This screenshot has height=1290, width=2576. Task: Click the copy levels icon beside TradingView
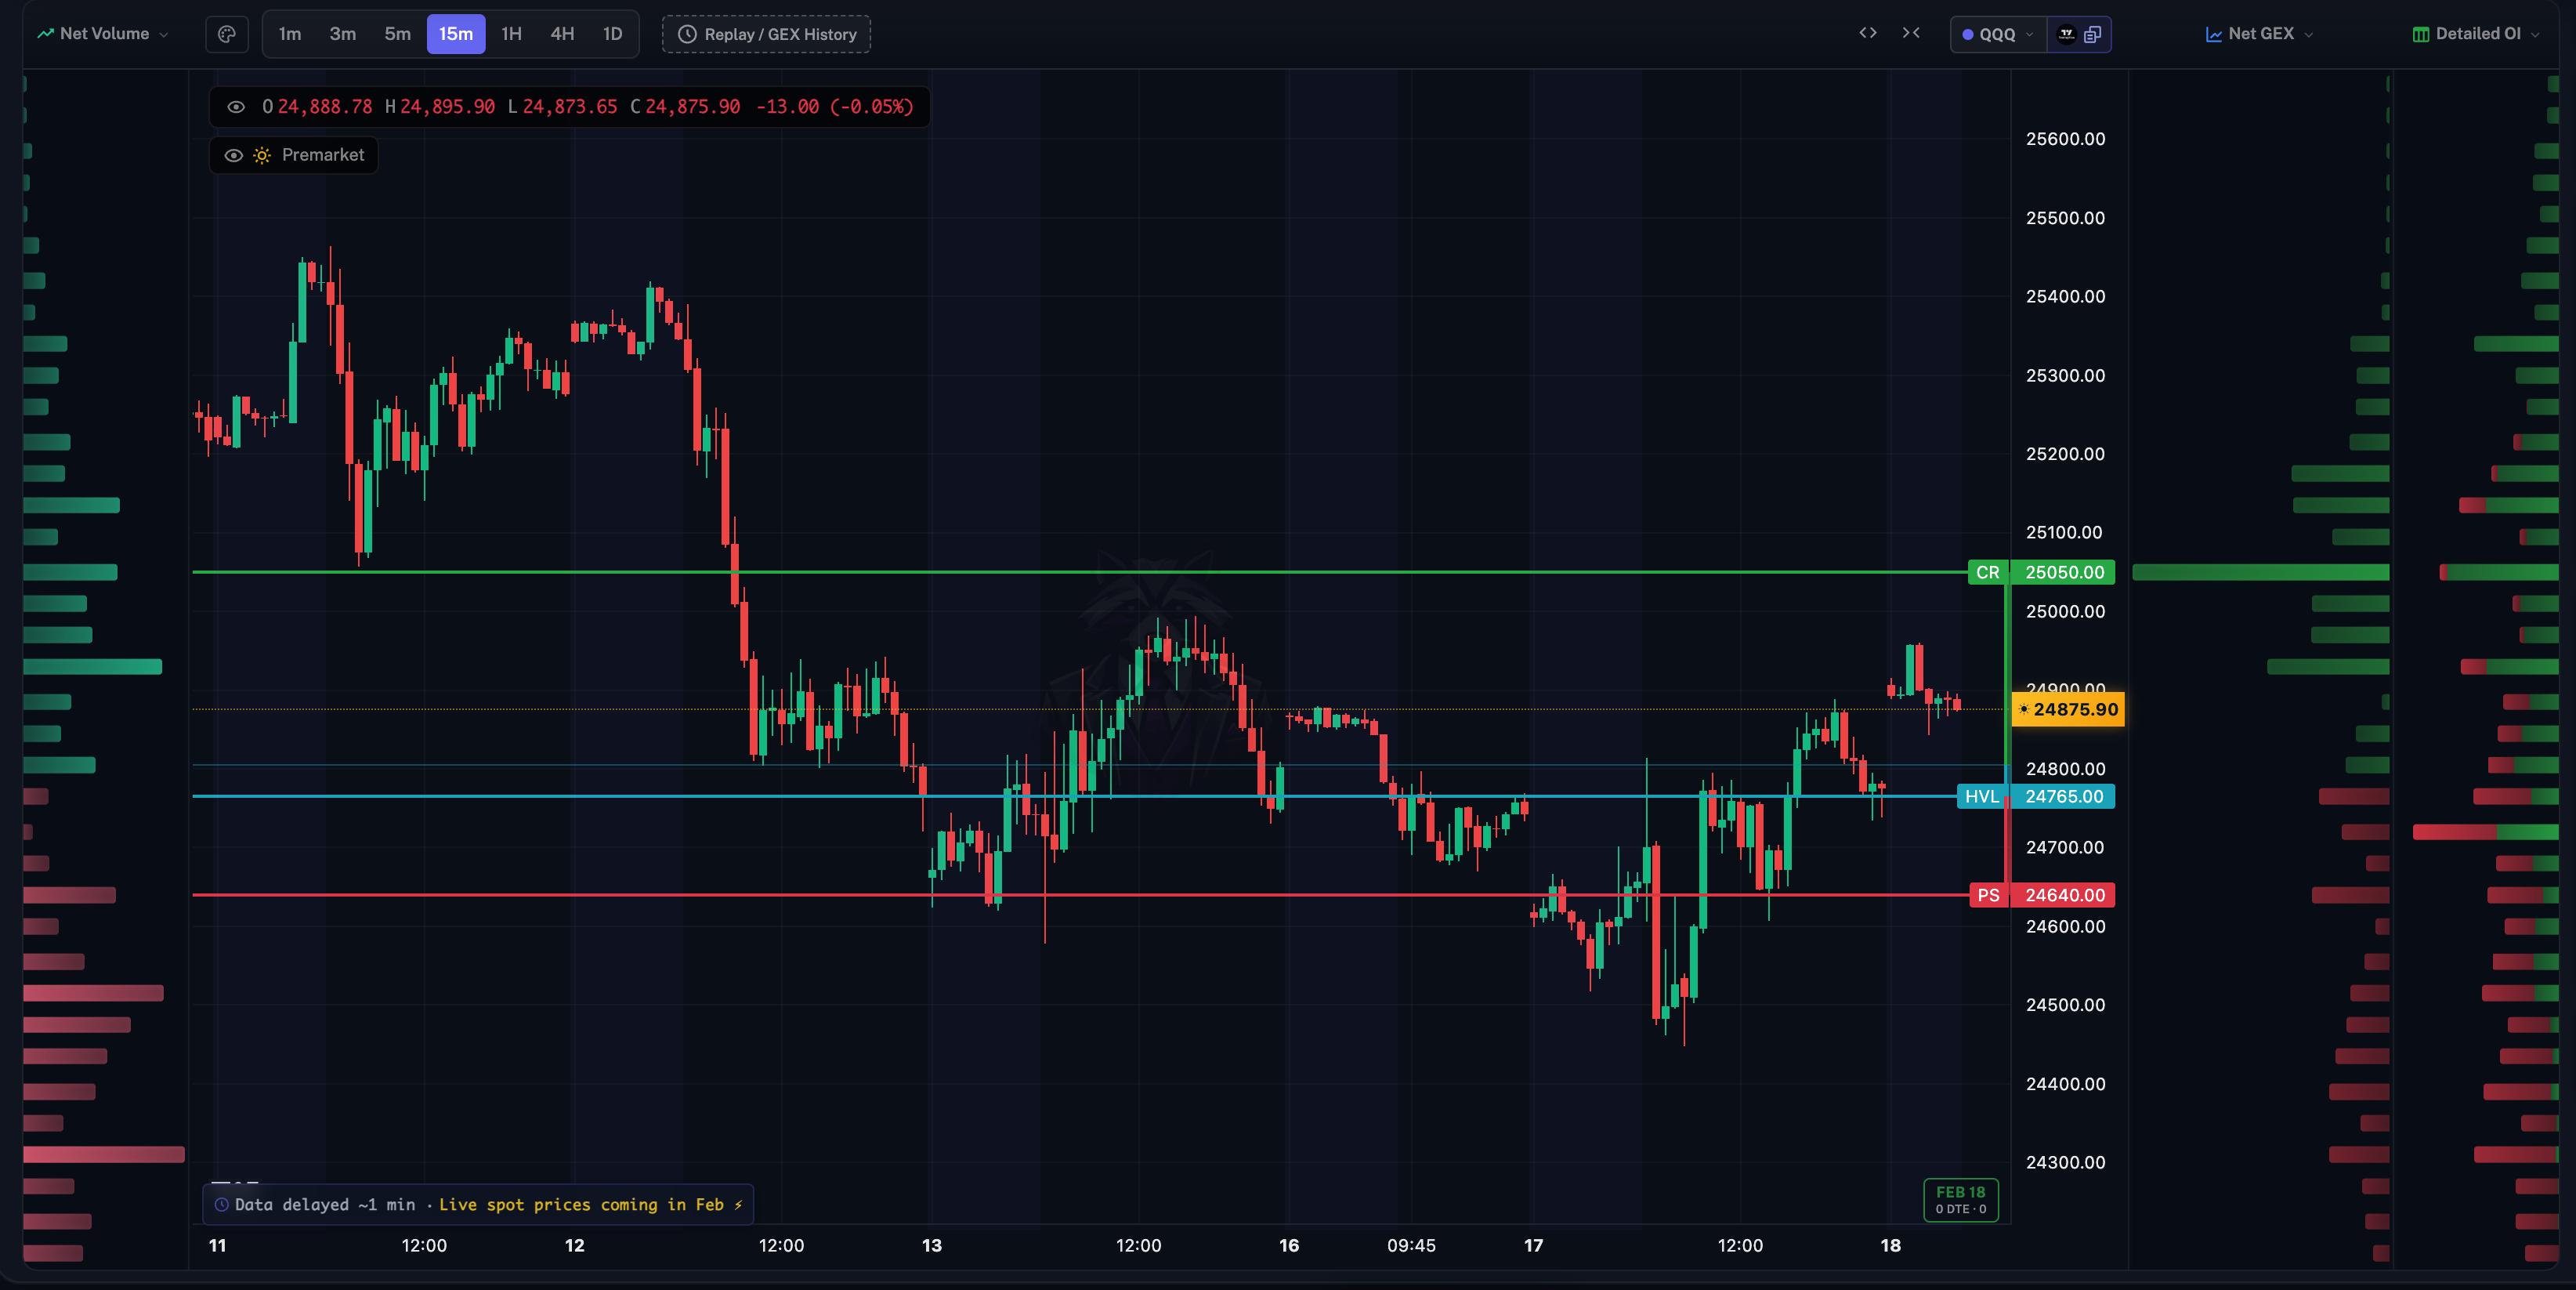(2092, 34)
